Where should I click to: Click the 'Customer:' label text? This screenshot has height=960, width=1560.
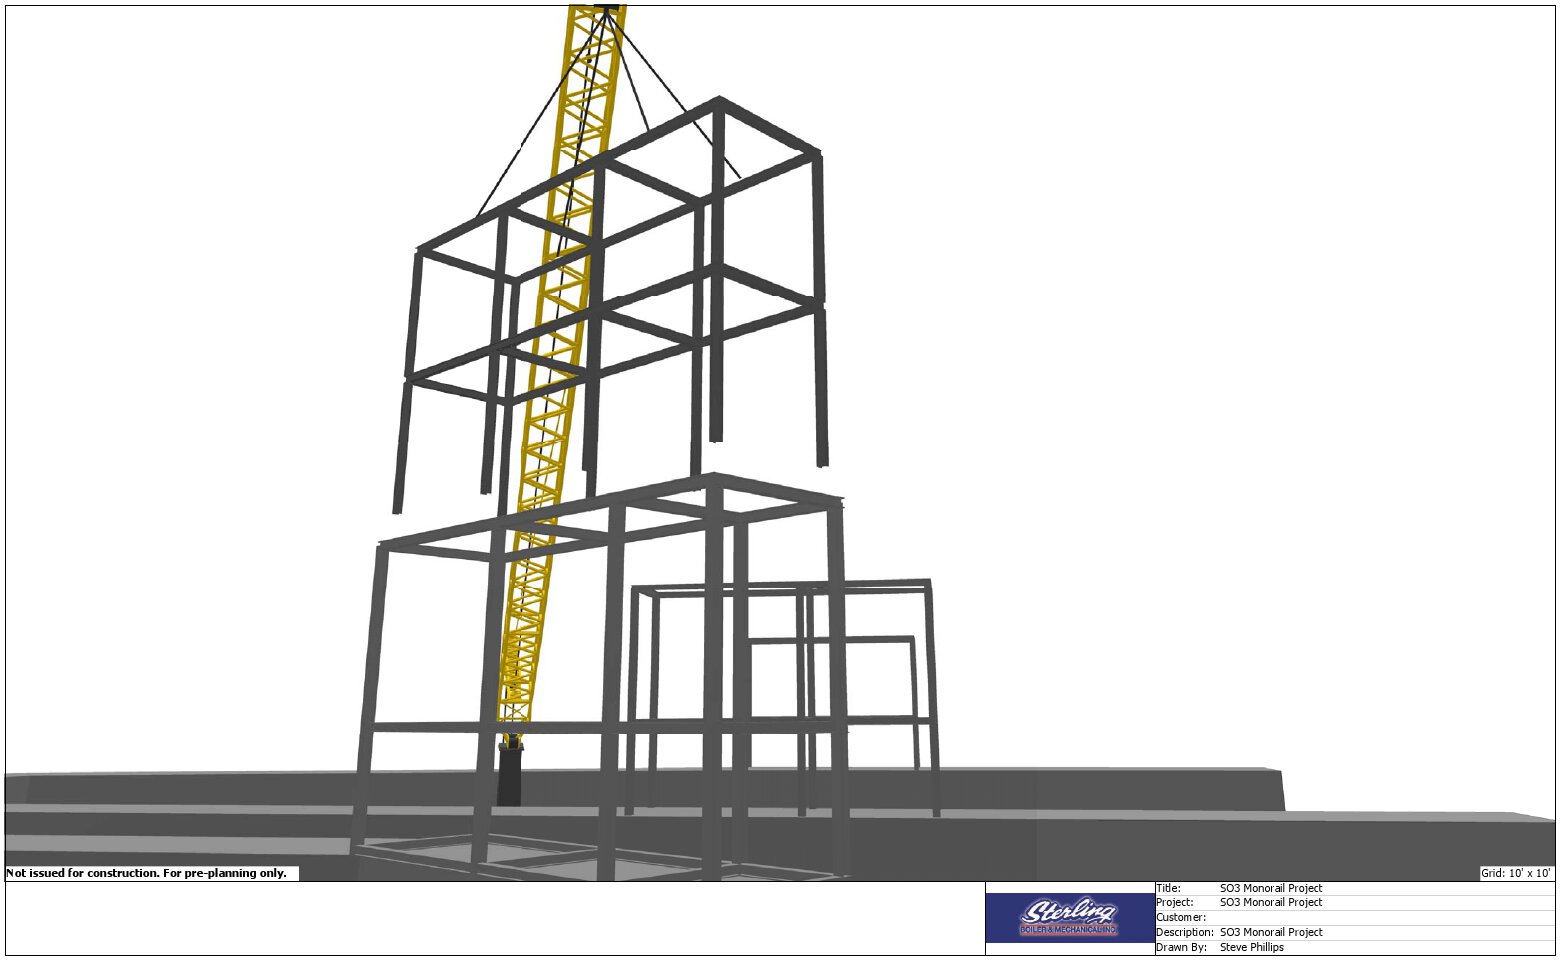[1180, 917]
